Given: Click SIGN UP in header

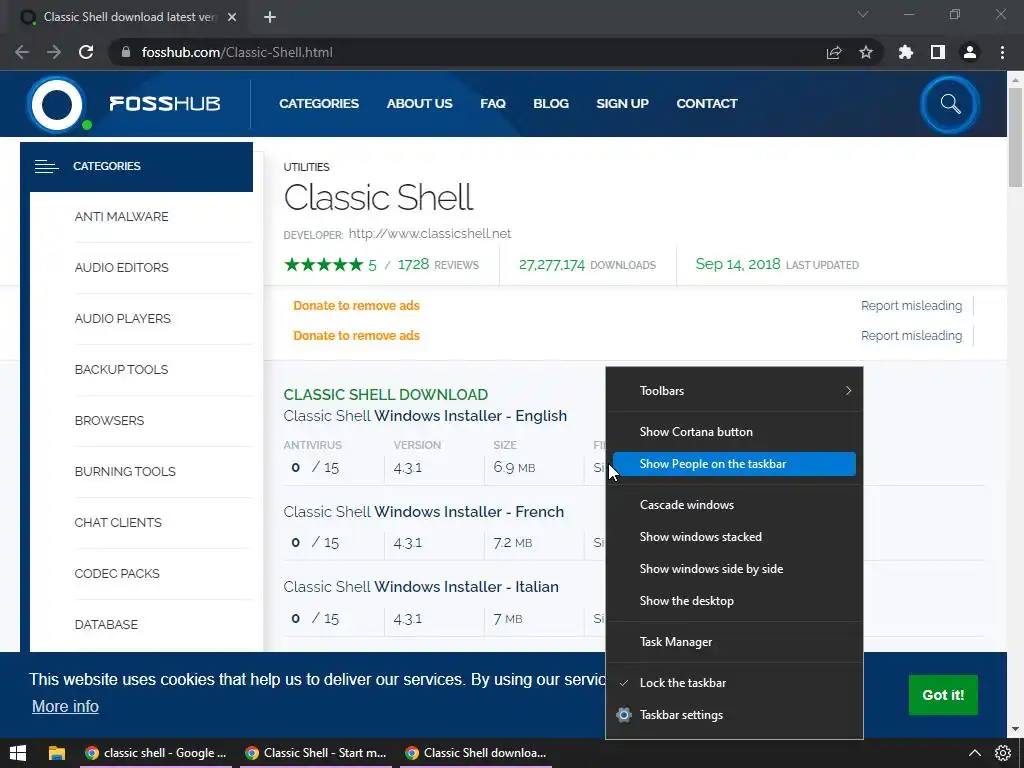Looking at the screenshot, I should [x=622, y=103].
